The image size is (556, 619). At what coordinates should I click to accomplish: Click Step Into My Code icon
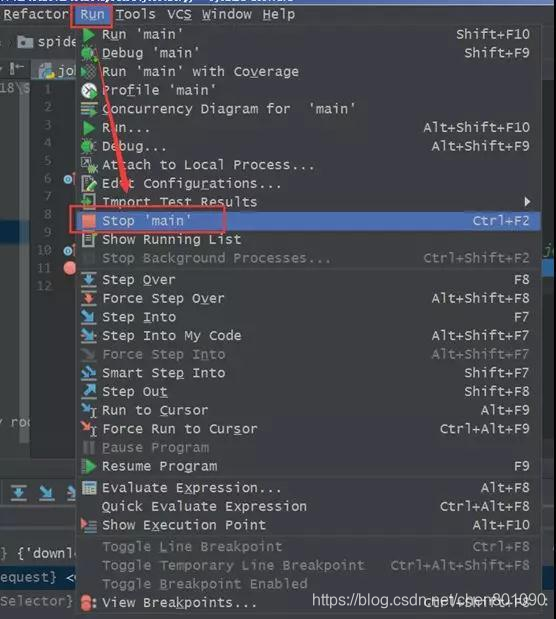pyautogui.click(x=89, y=336)
